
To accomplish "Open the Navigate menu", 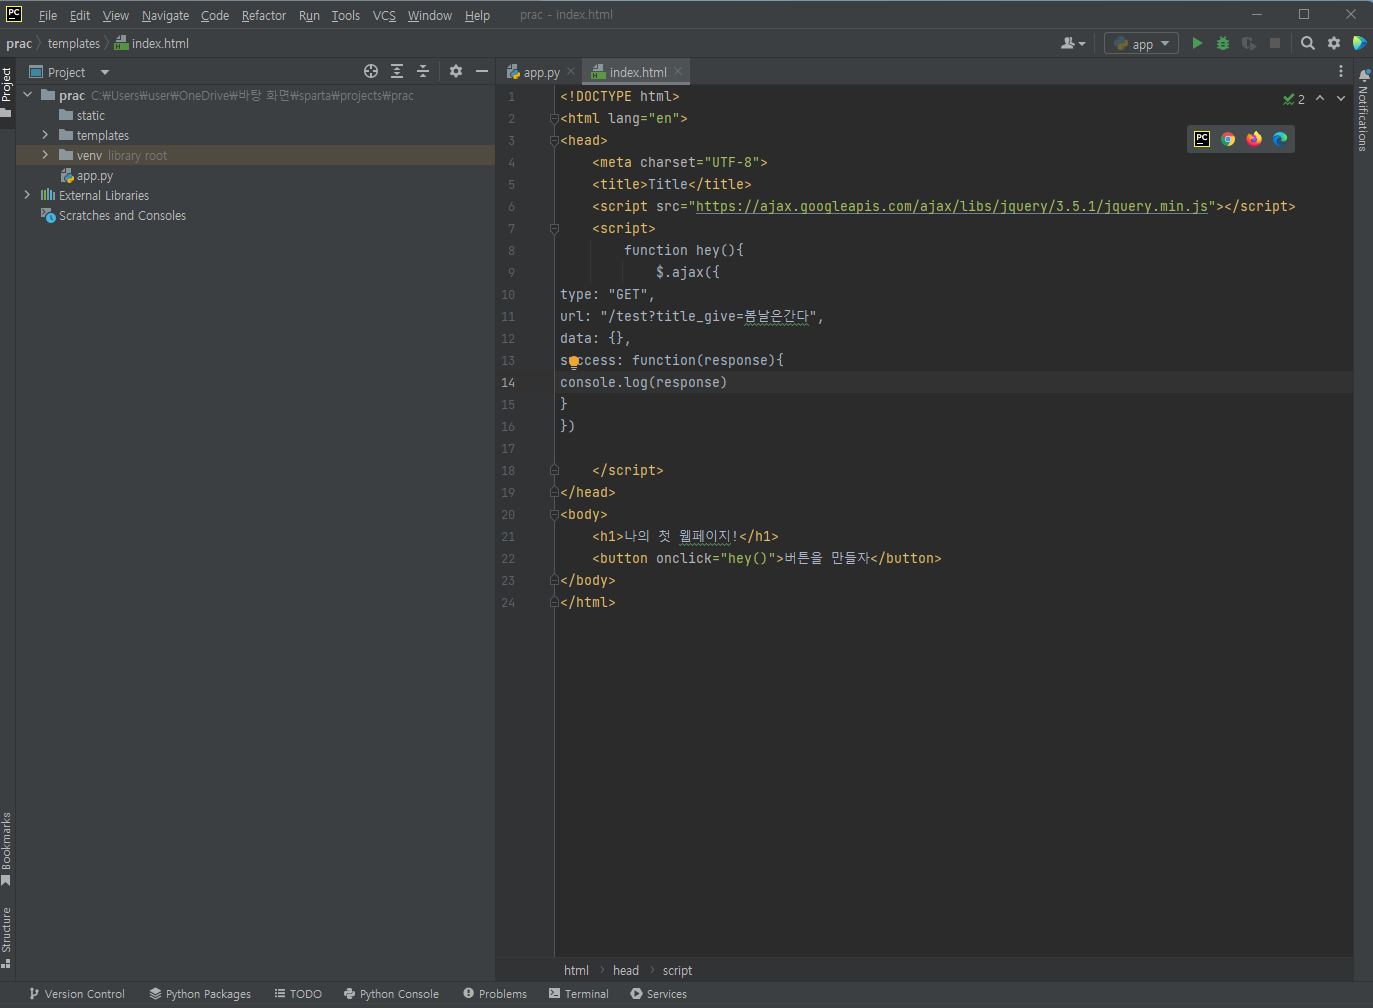I will coord(165,15).
